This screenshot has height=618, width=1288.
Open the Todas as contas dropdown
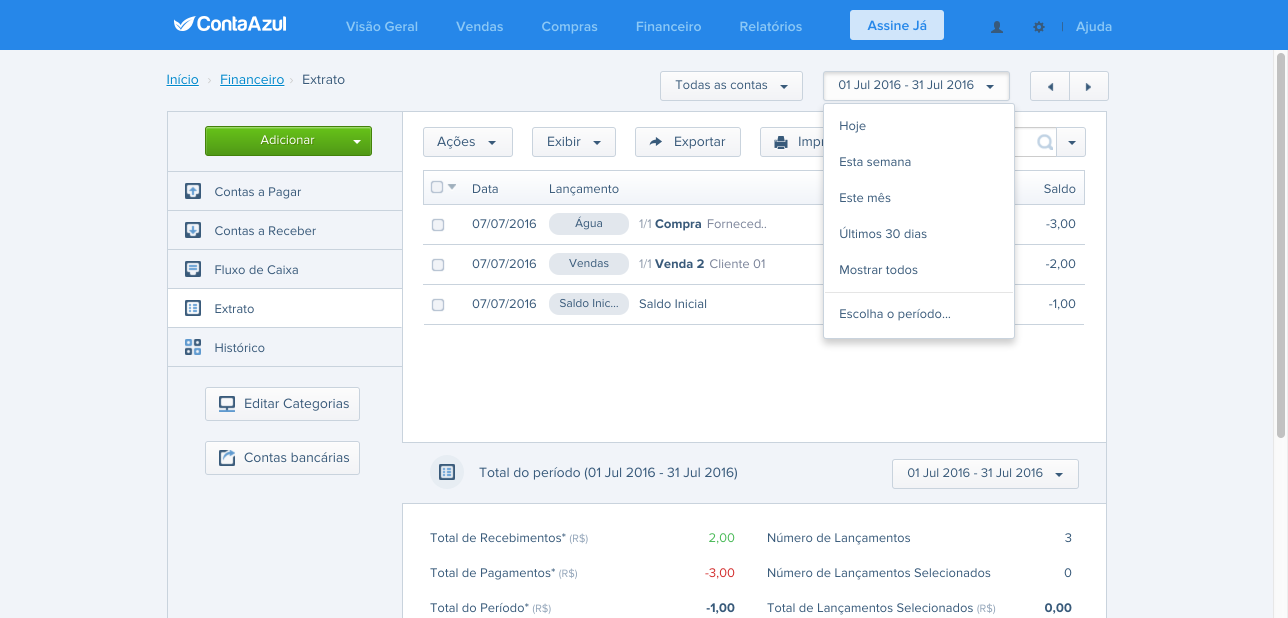731,85
